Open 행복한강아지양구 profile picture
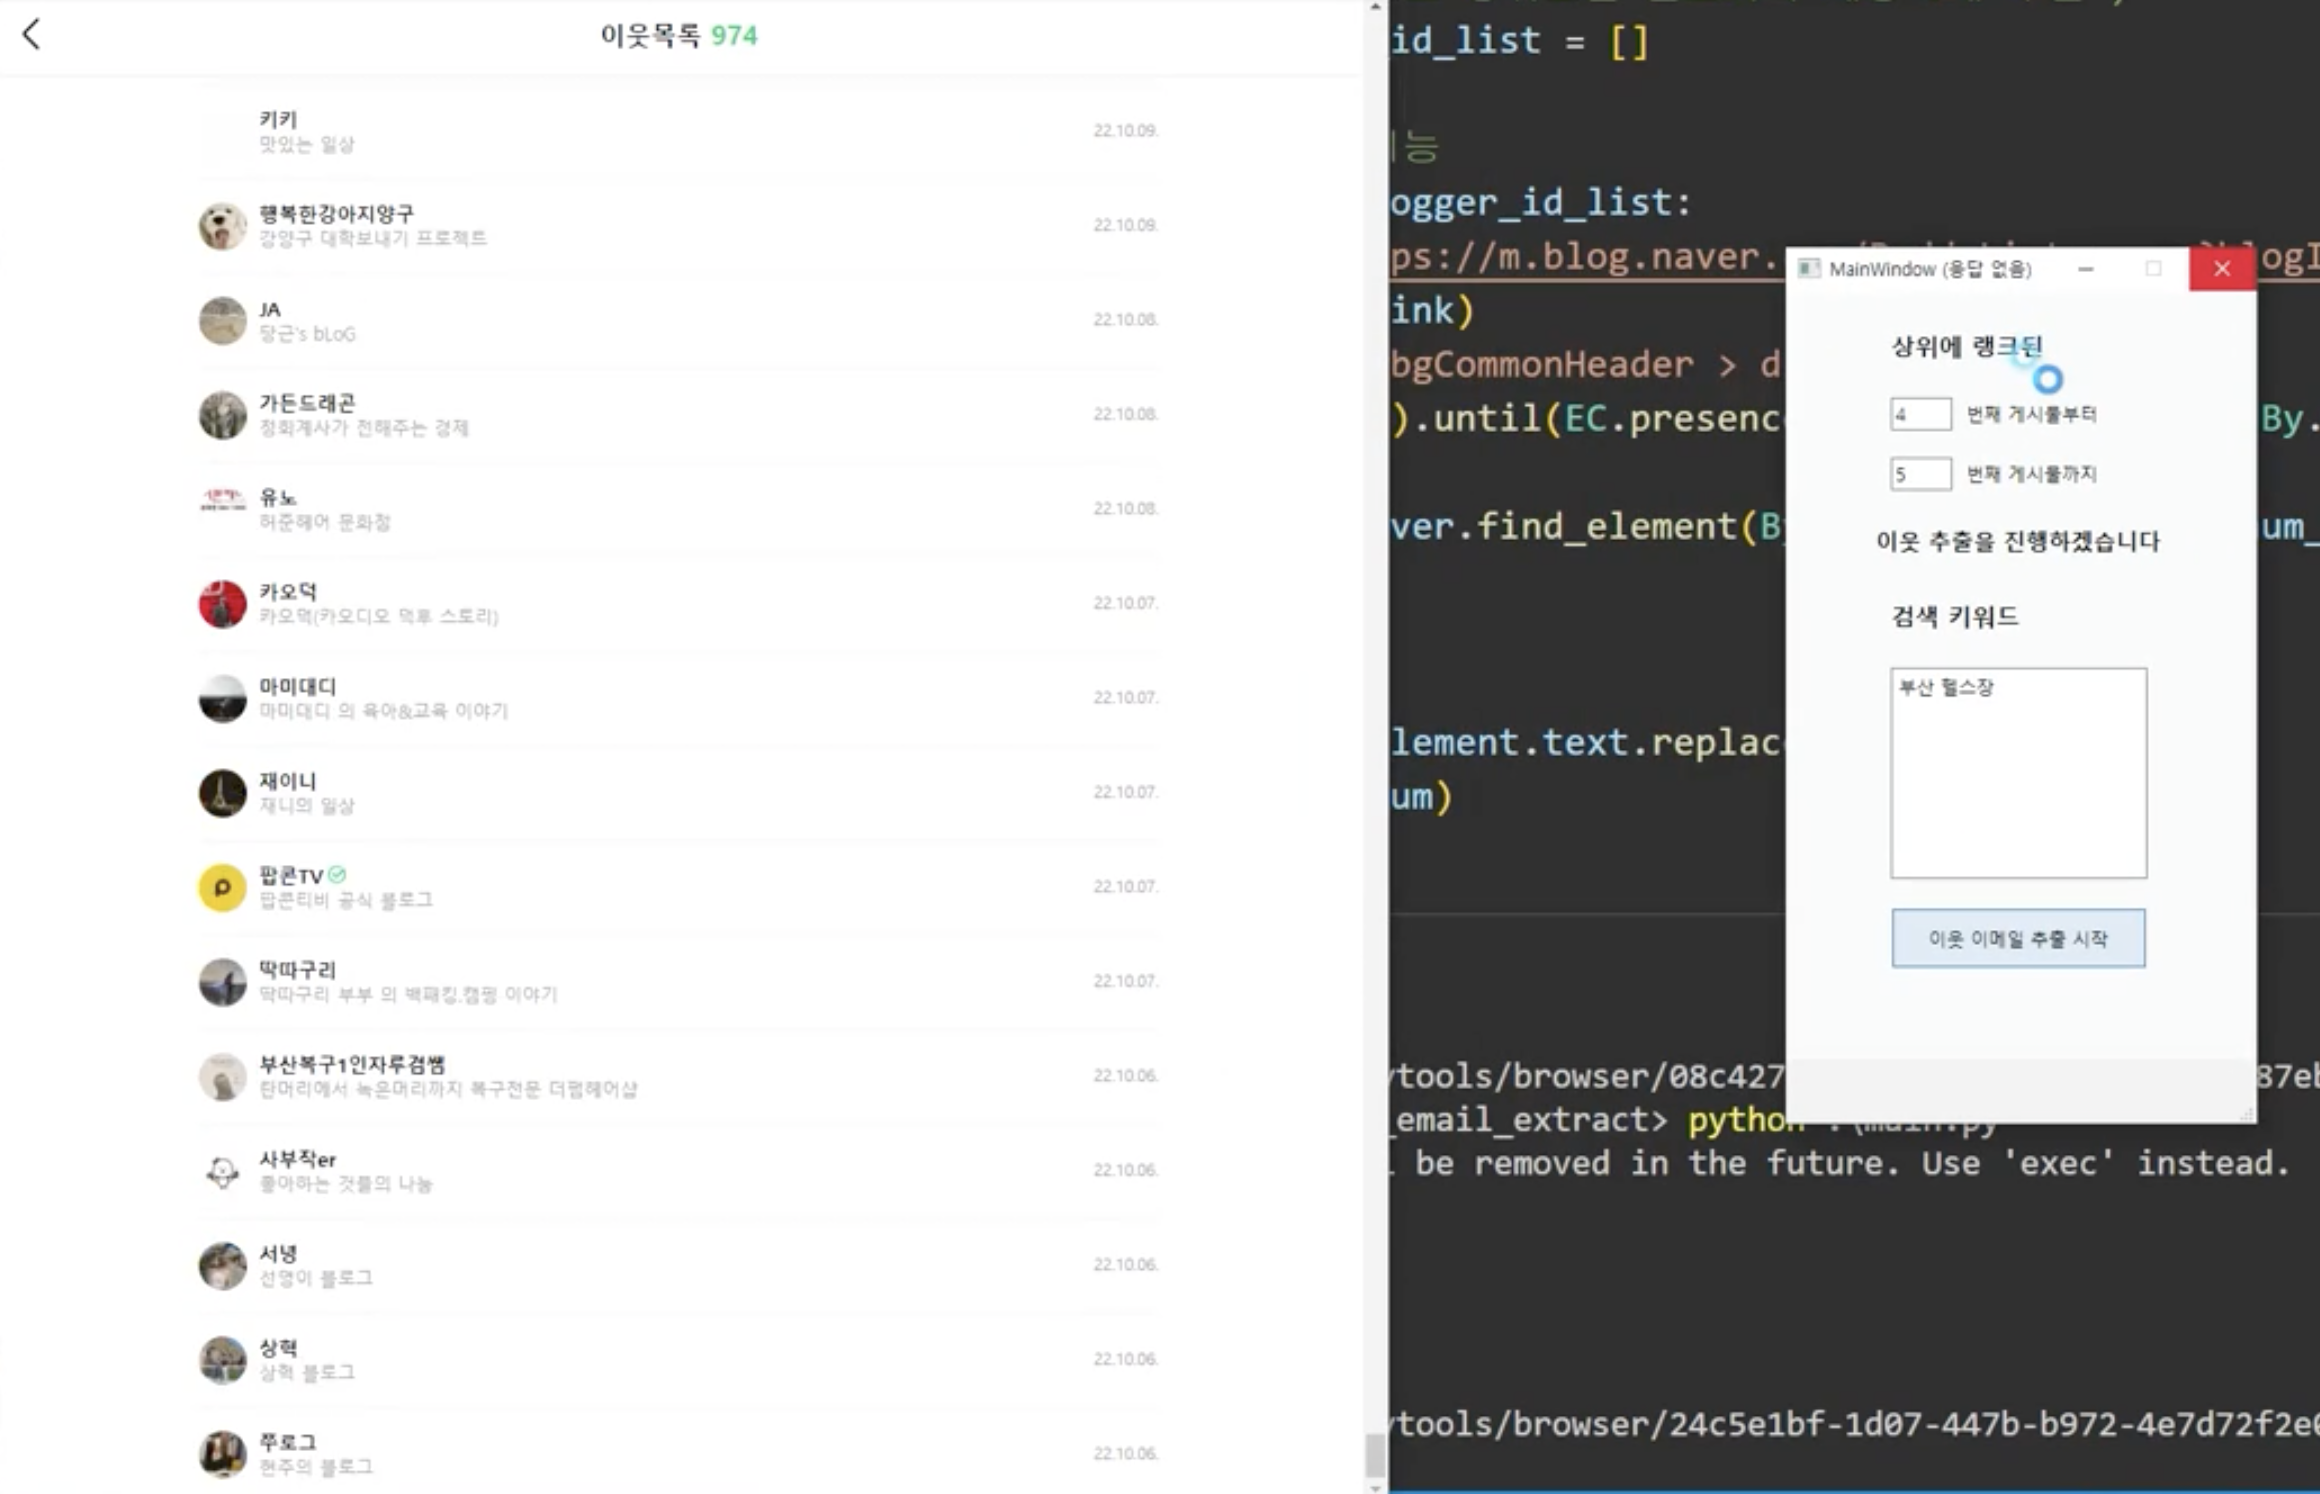 [x=222, y=225]
